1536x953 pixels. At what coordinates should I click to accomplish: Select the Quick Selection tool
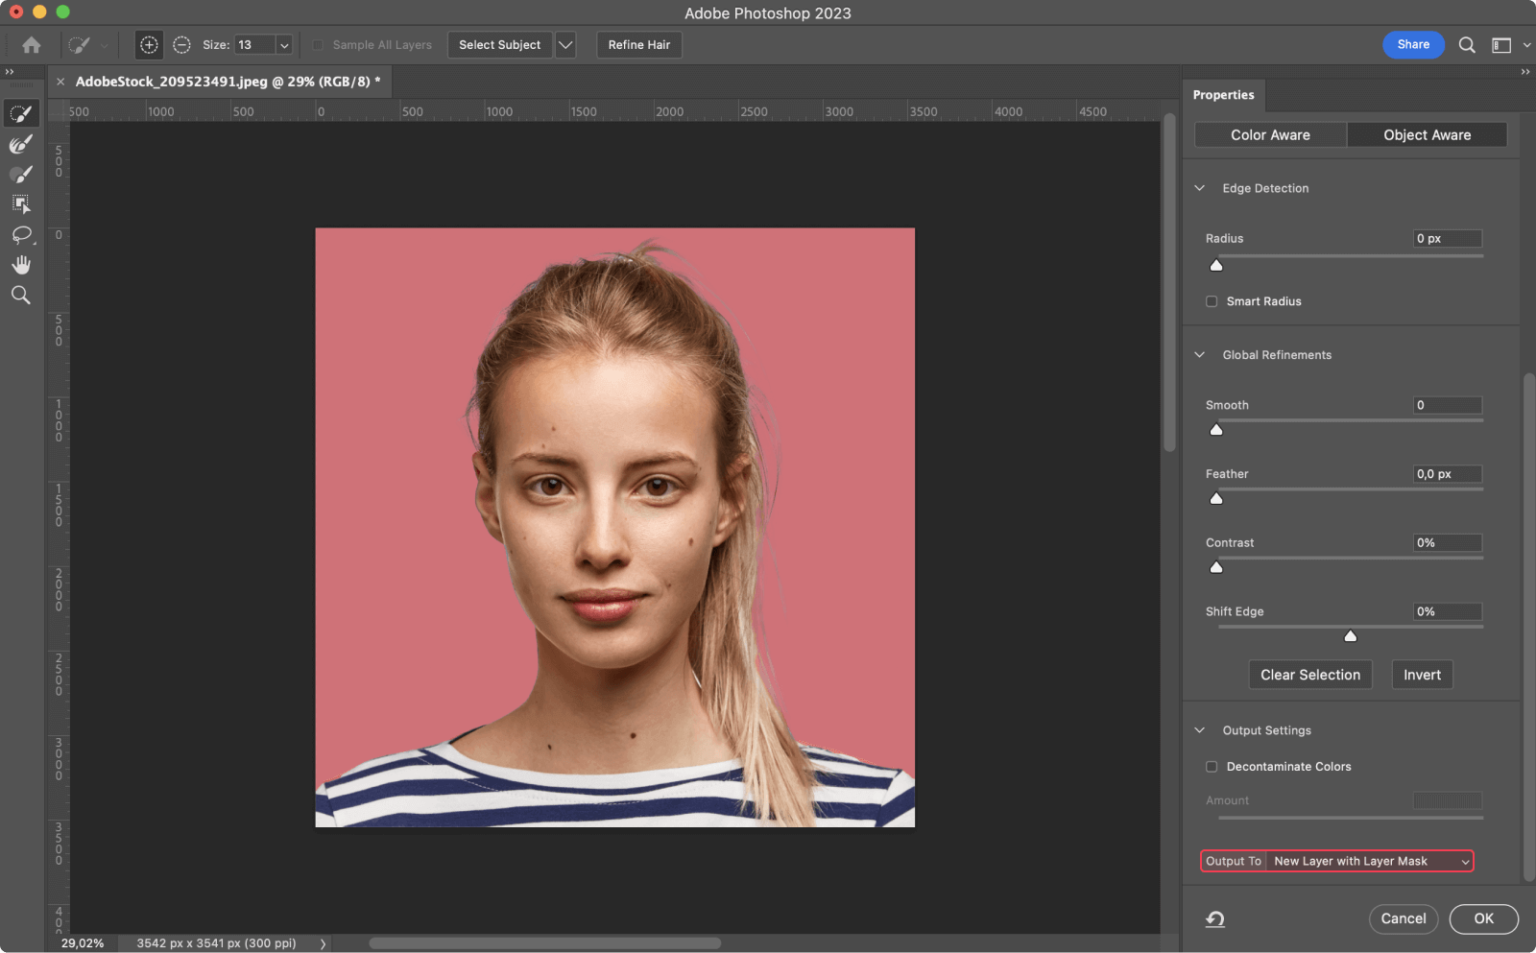pos(21,113)
